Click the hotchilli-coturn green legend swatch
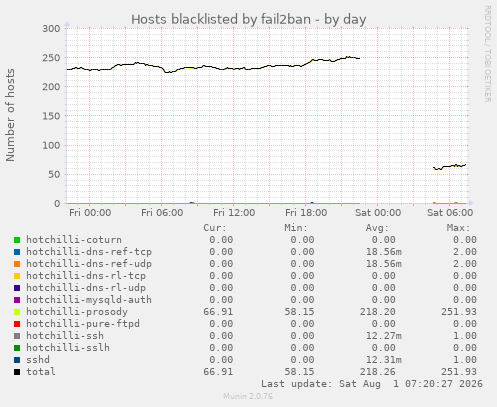 click(x=17, y=240)
